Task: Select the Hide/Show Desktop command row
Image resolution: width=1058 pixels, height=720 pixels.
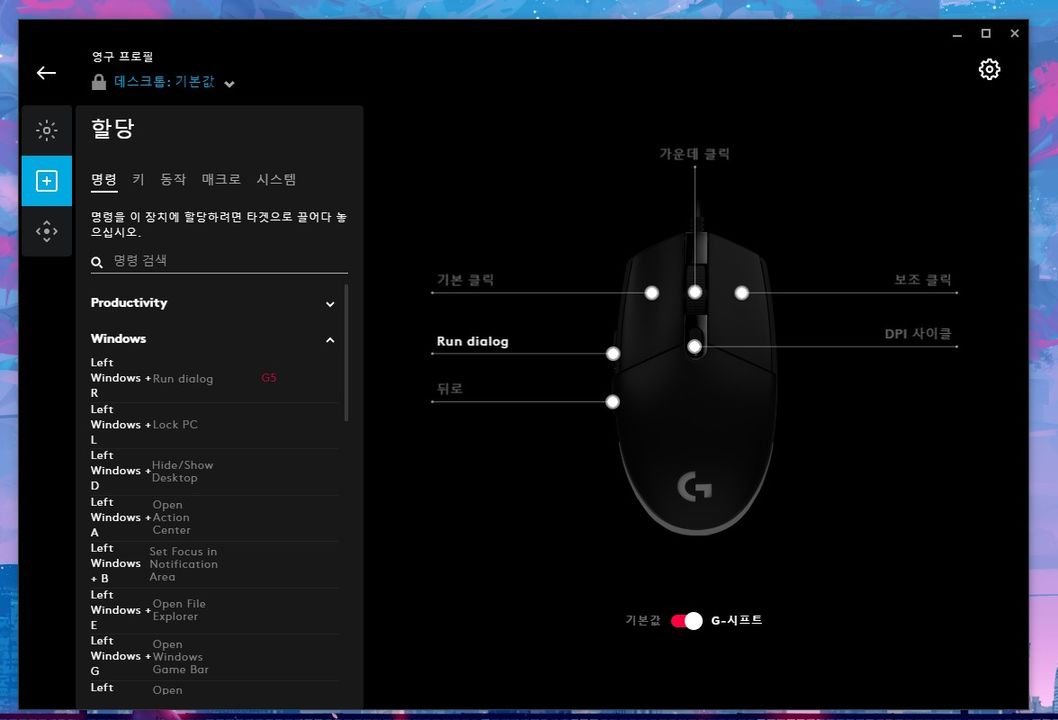Action: pyautogui.click(x=215, y=471)
